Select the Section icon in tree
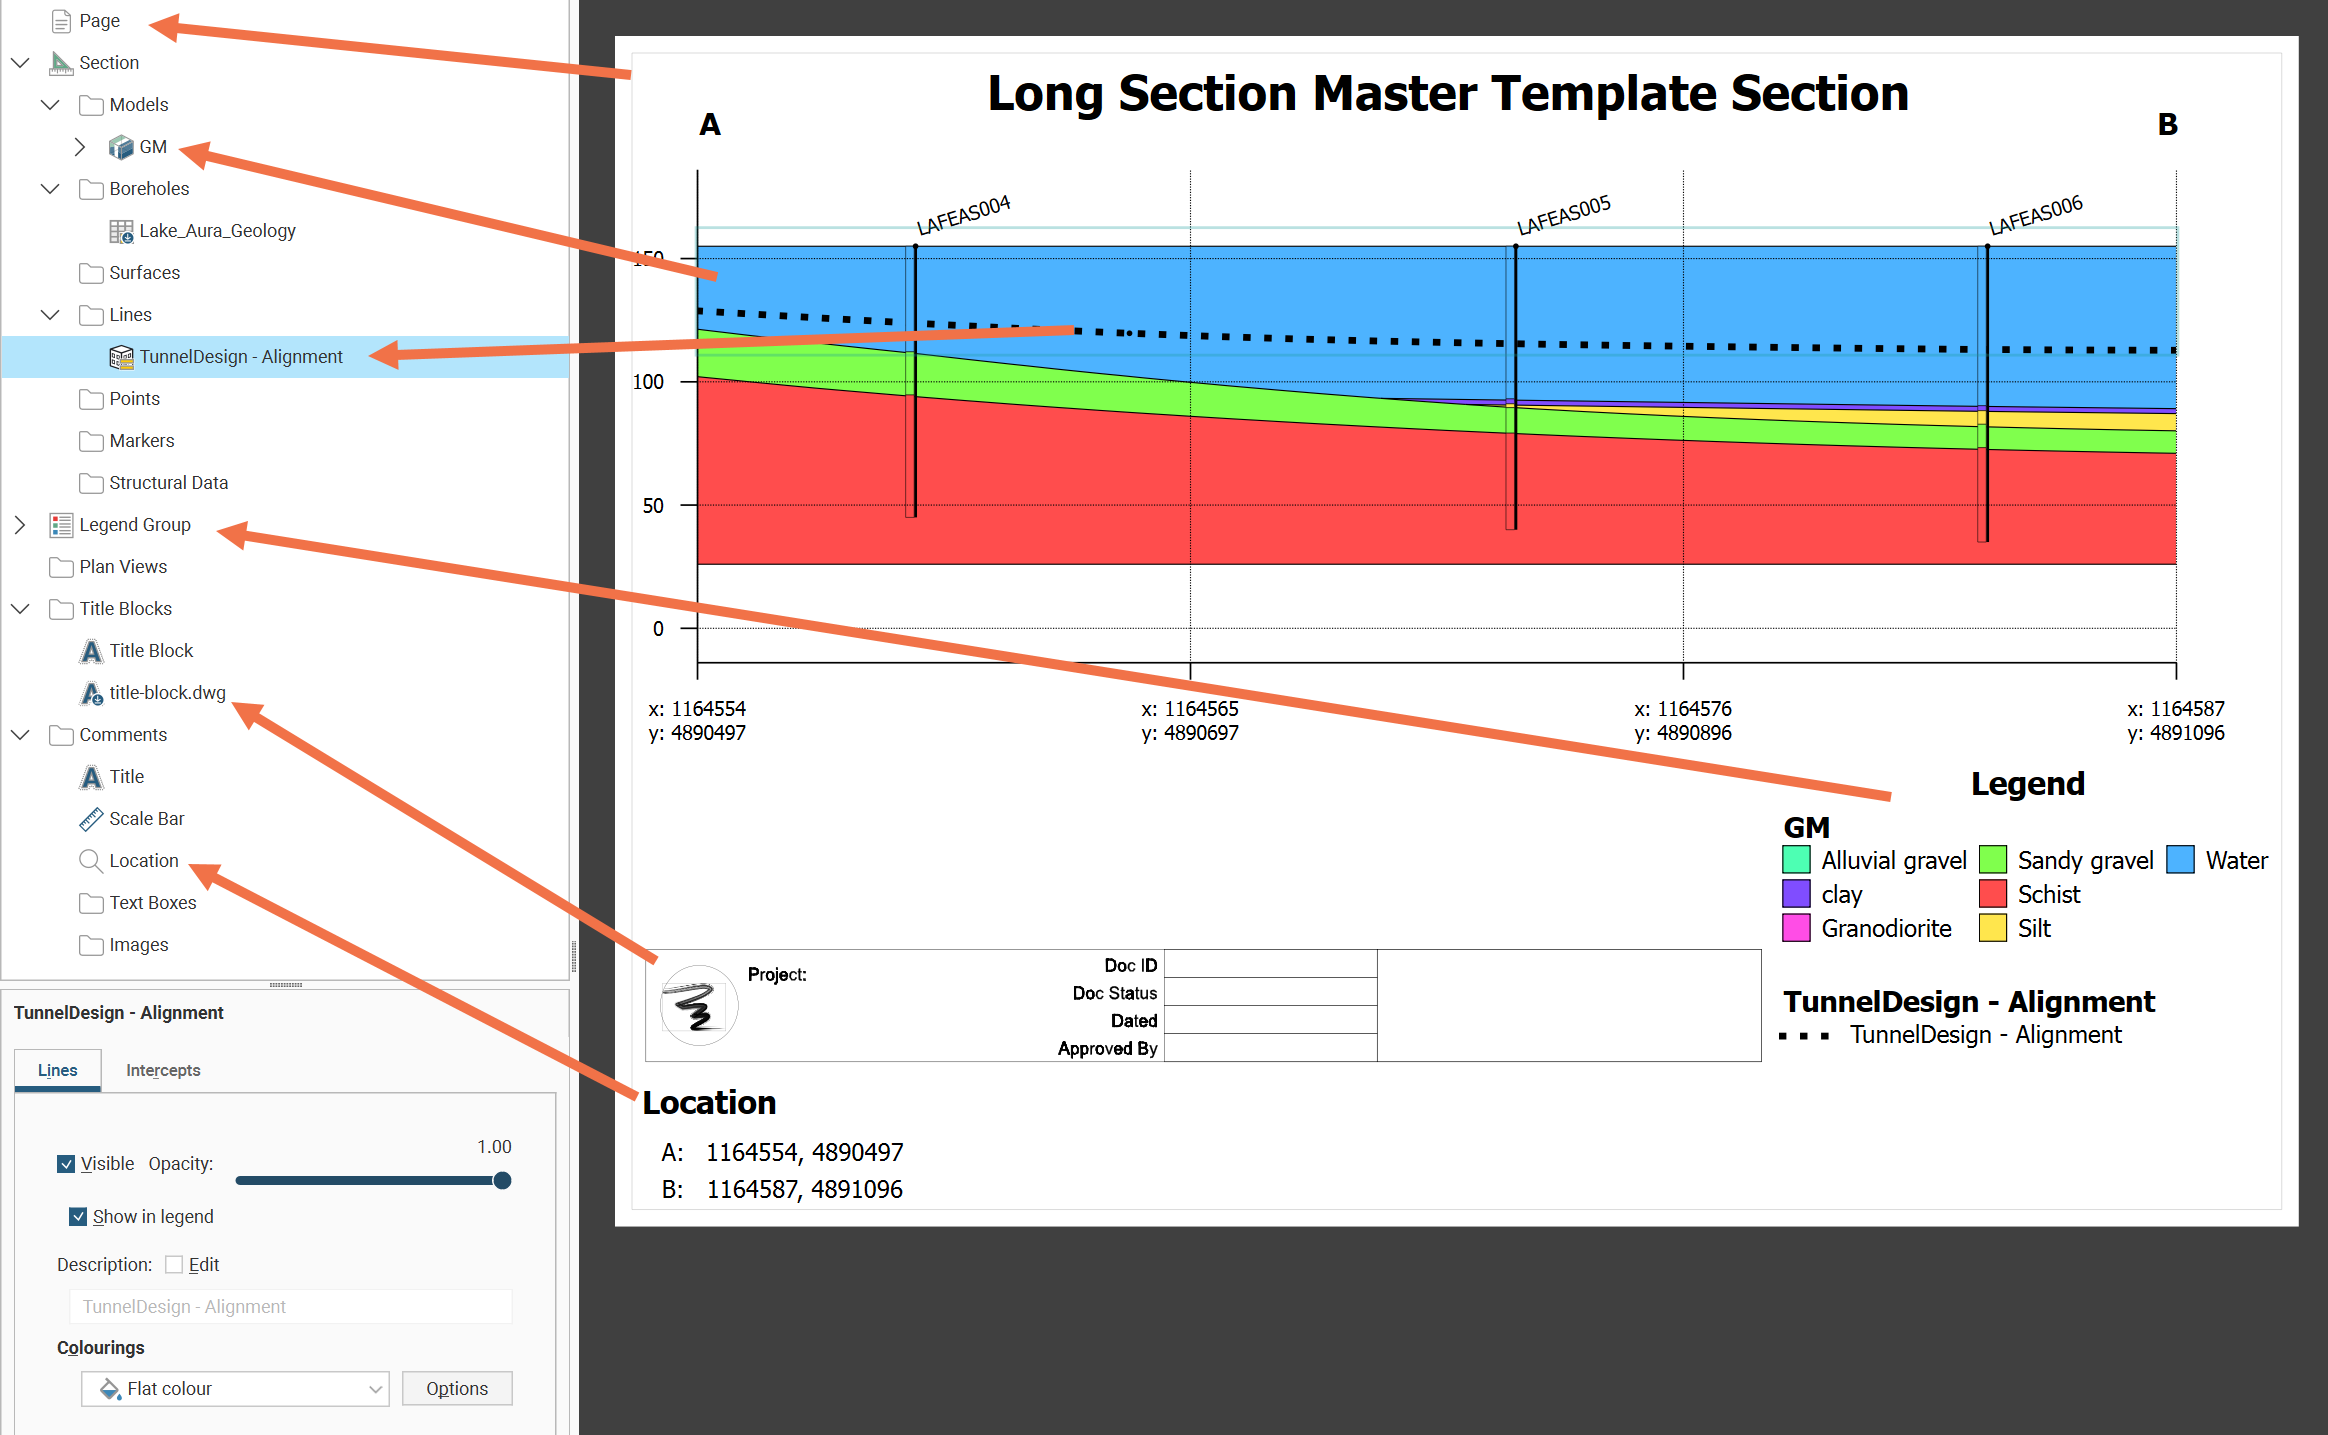Screen dimensions: 2328x1435 click(61, 63)
